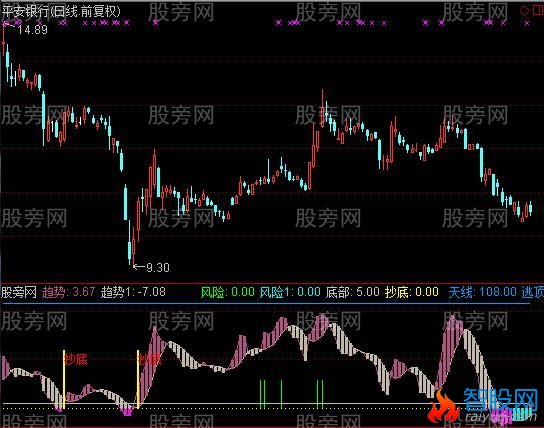This screenshot has width=544, height=428.
Task: Click the 风险1: 0.00 indicator label
Action: 290,292
